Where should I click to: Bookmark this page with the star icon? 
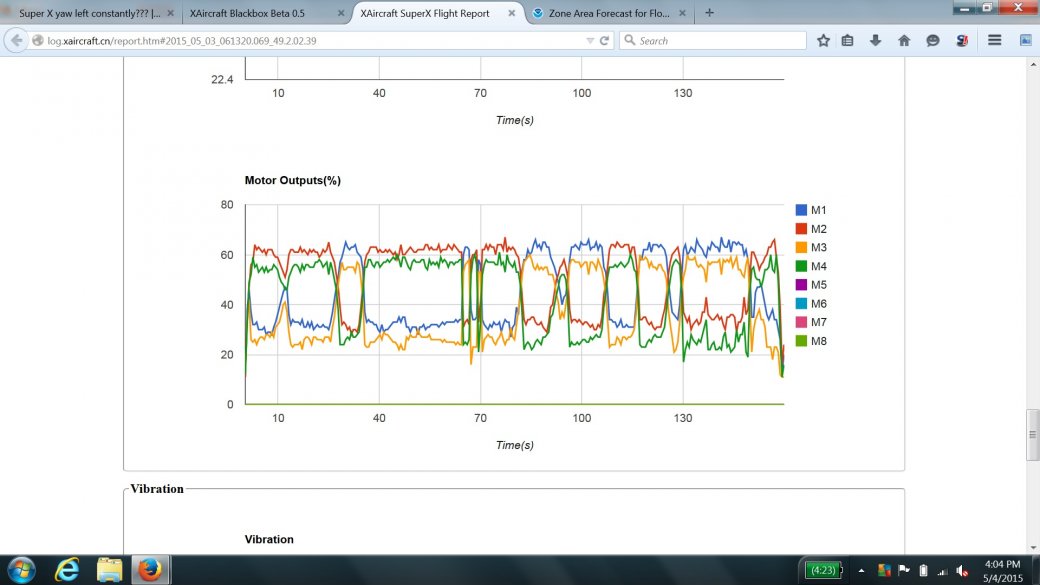(823, 40)
